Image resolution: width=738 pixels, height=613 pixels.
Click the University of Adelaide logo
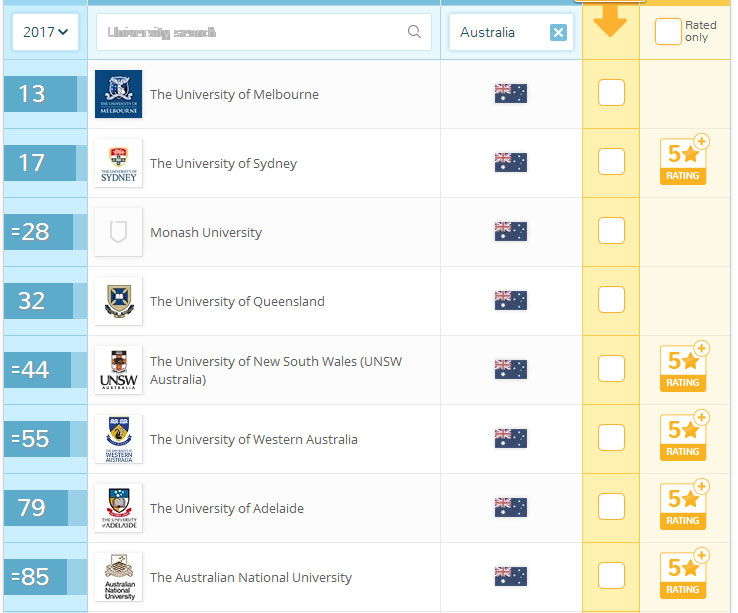pyautogui.click(x=118, y=508)
